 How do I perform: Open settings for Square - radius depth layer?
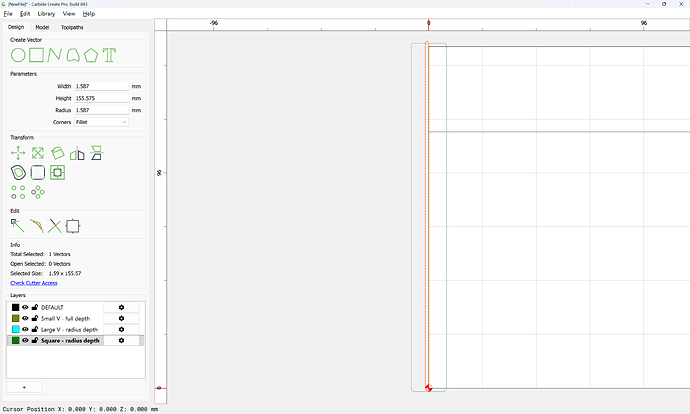[121, 341]
